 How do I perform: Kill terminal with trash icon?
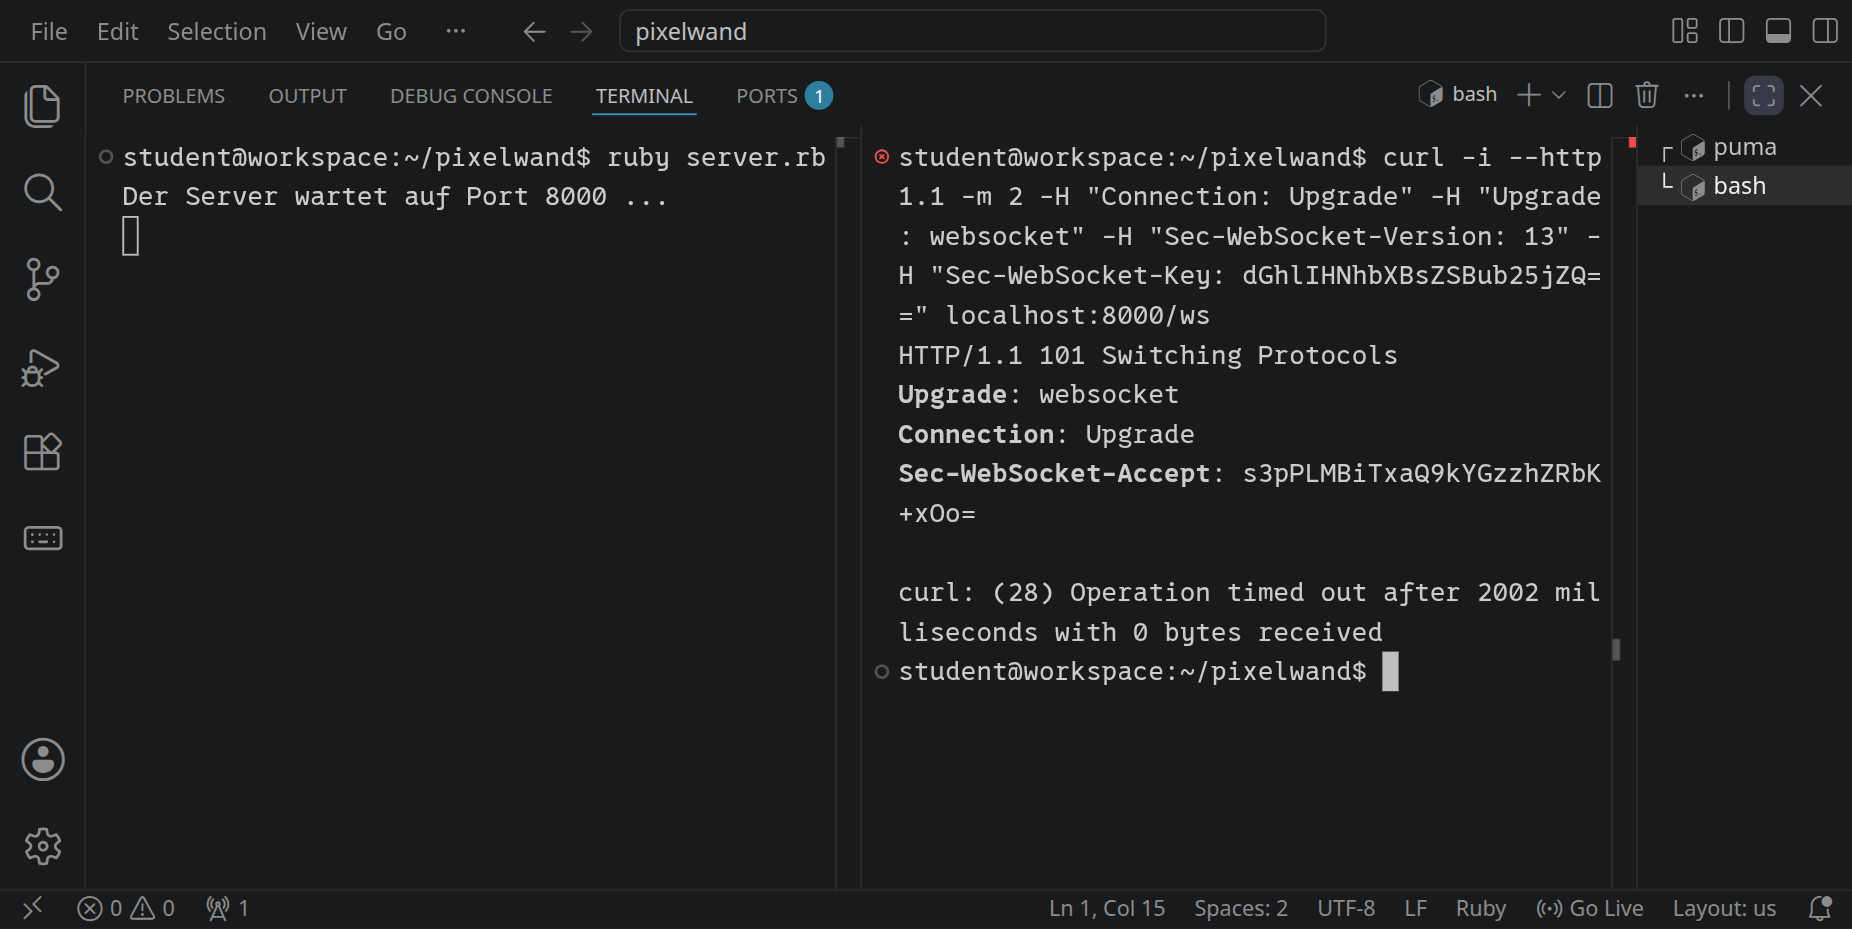(1647, 96)
